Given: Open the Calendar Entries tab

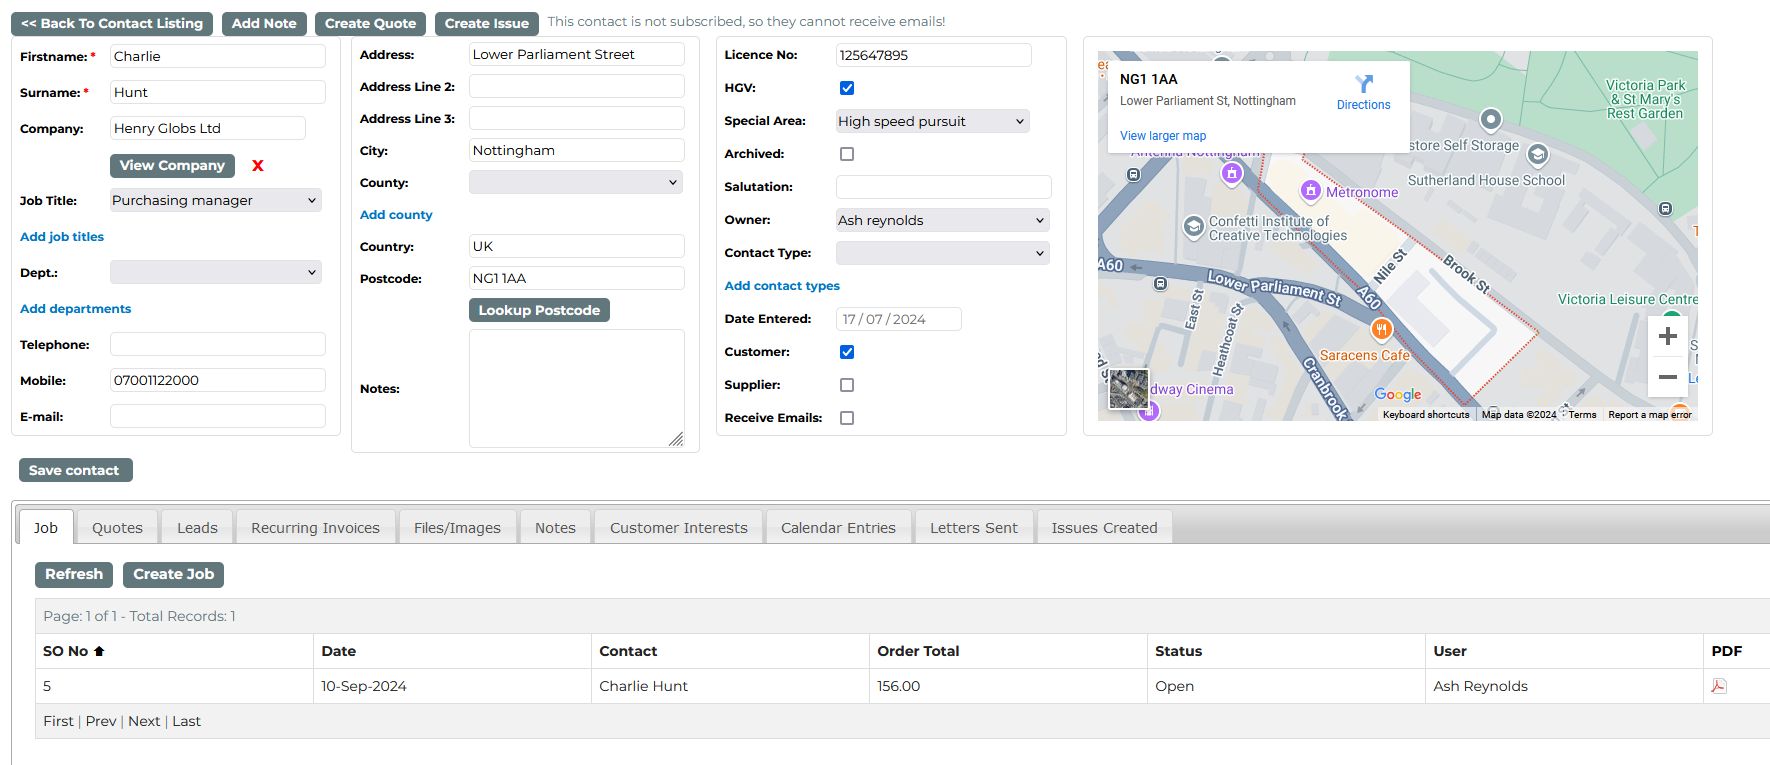Looking at the screenshot, I should (838, 527).
